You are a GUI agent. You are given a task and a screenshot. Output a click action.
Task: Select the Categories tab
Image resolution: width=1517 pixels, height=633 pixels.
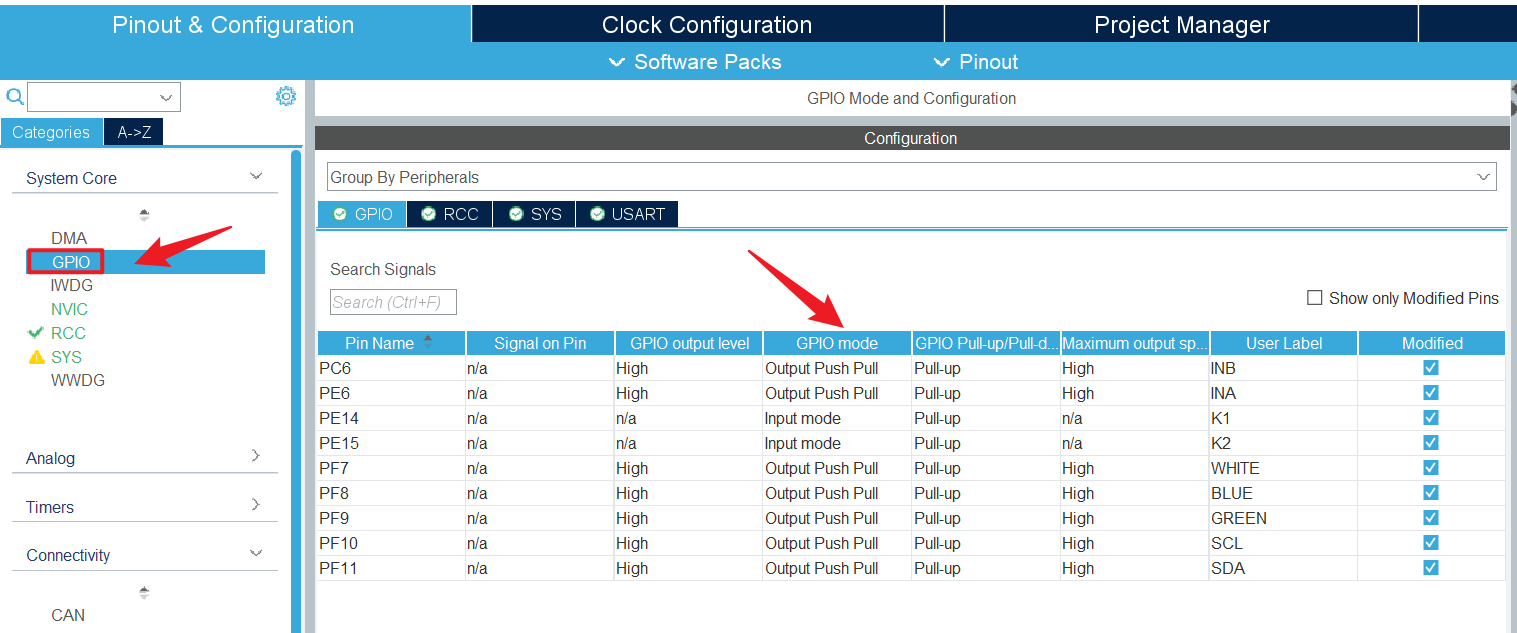tap(51, 132)
